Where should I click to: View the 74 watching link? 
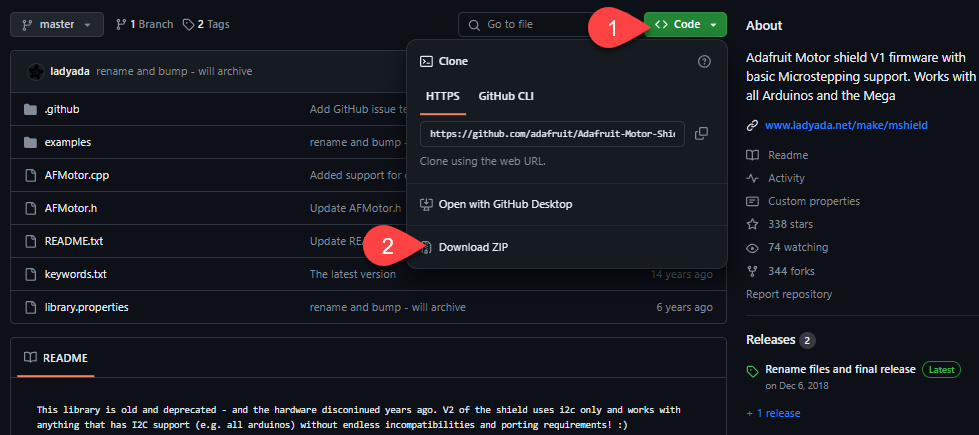coord(798,247)
